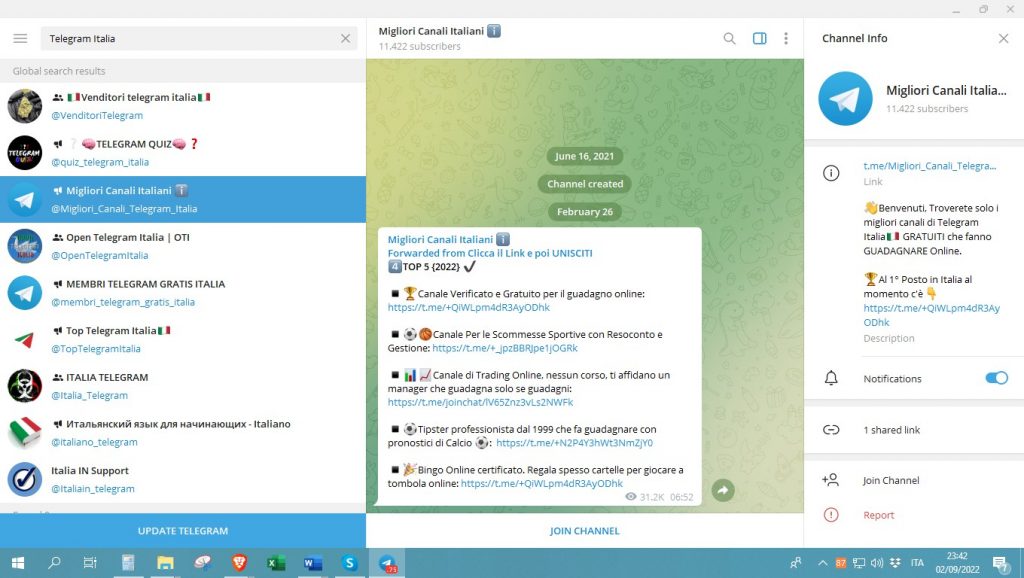Toggle the column view icon in chat header
The height and width of the screenshot is (578, 1024).
pos(759,38)
